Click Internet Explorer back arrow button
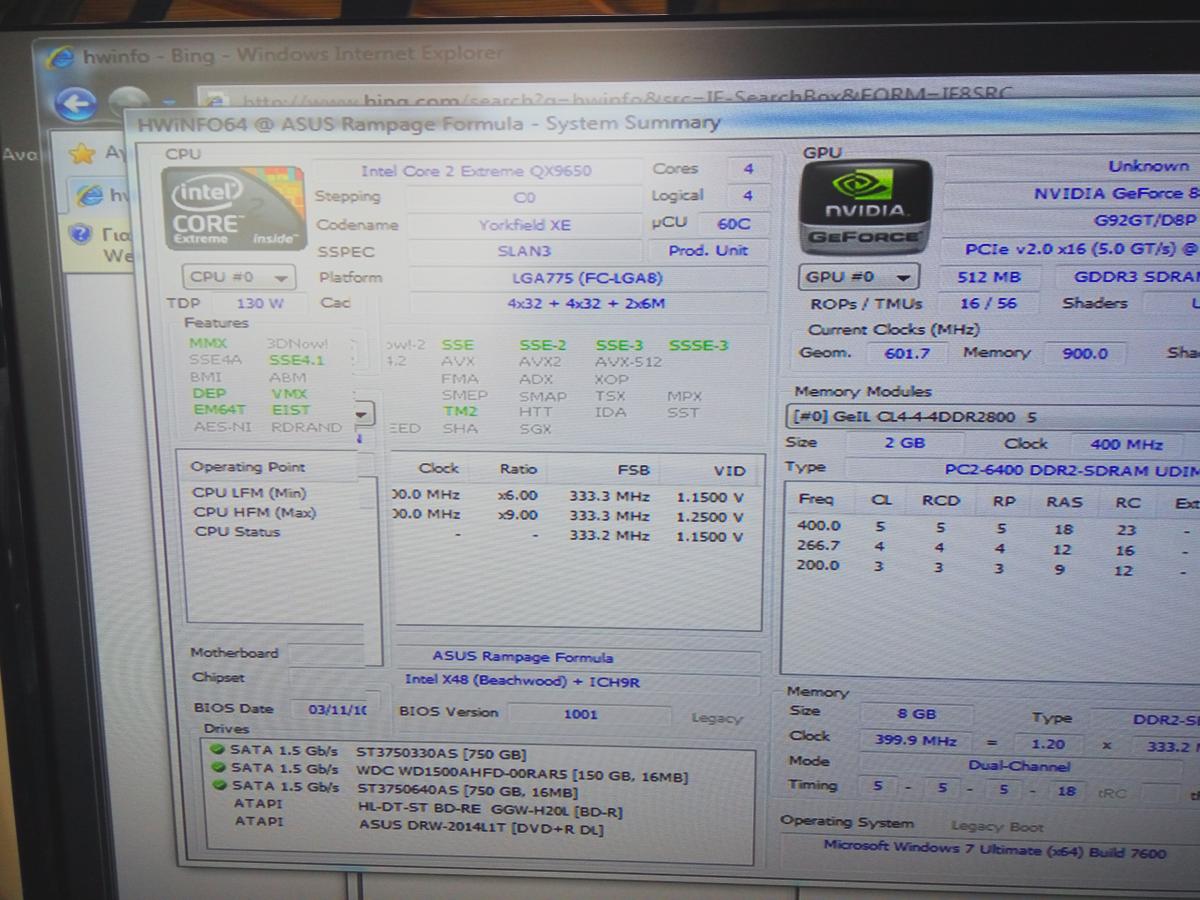The width and height of the screenshot is (1200, 900). (75, 102)
